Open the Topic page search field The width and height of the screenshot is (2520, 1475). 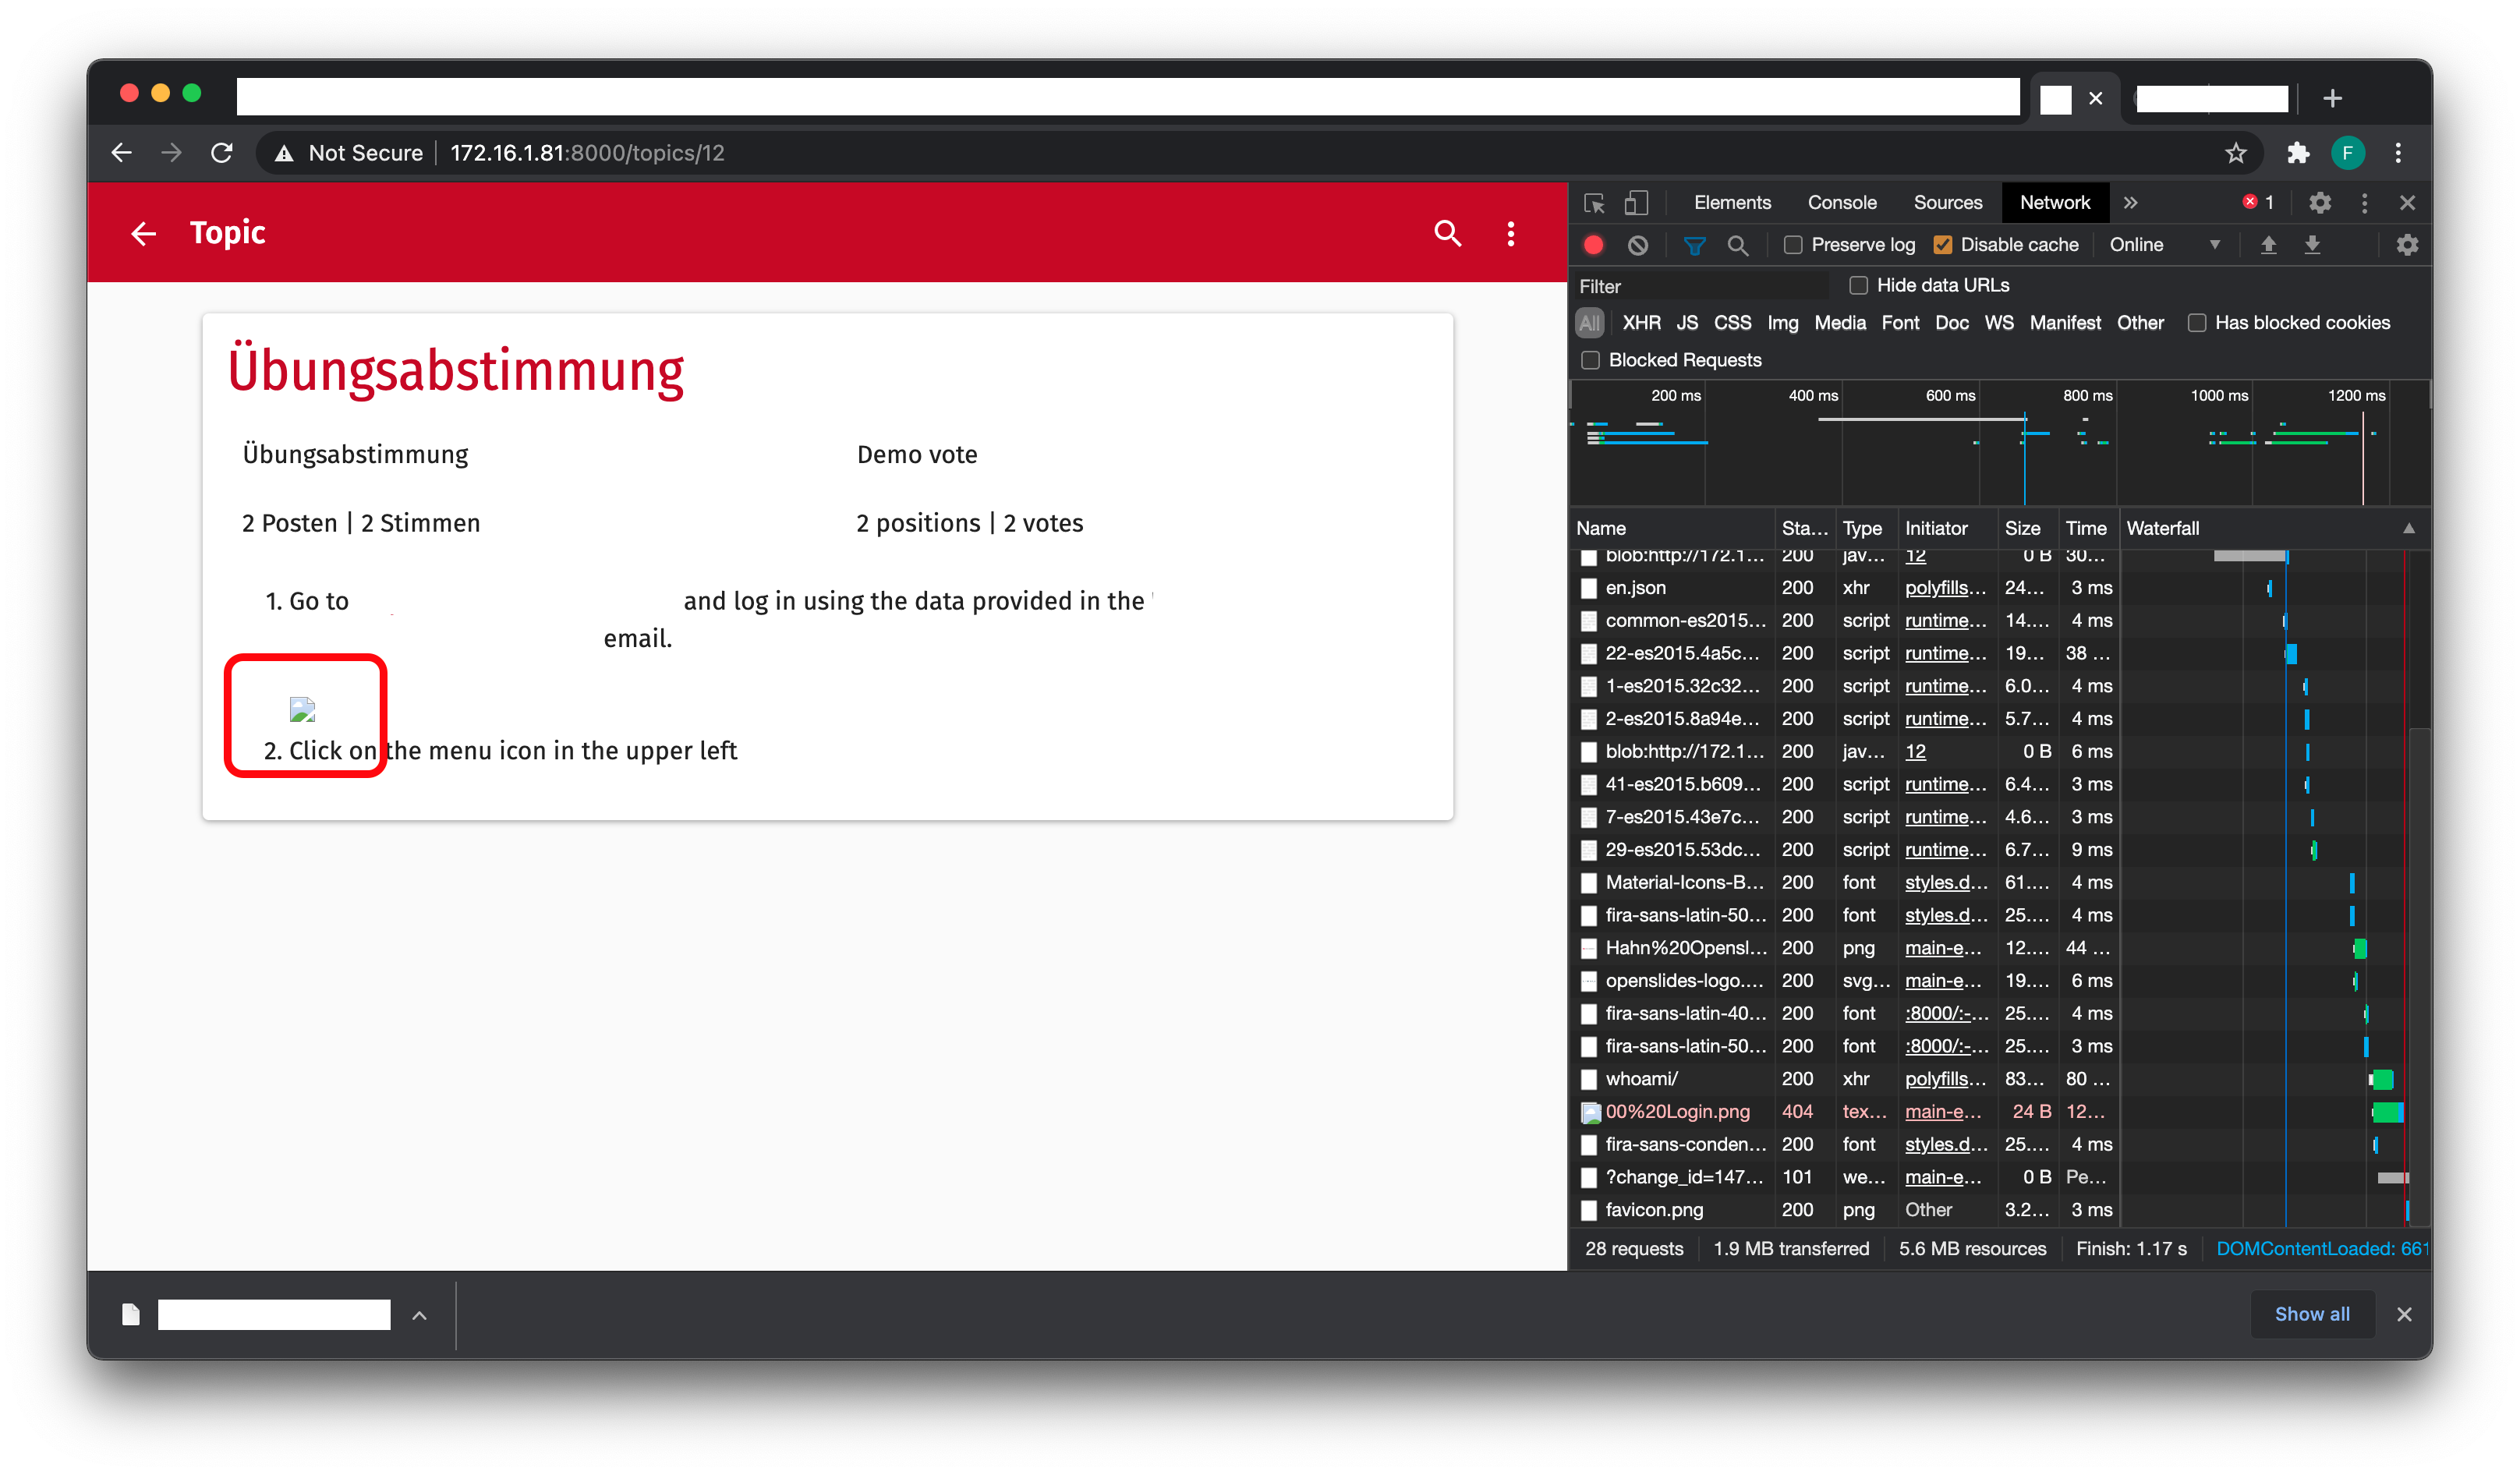coord(1447,233)
